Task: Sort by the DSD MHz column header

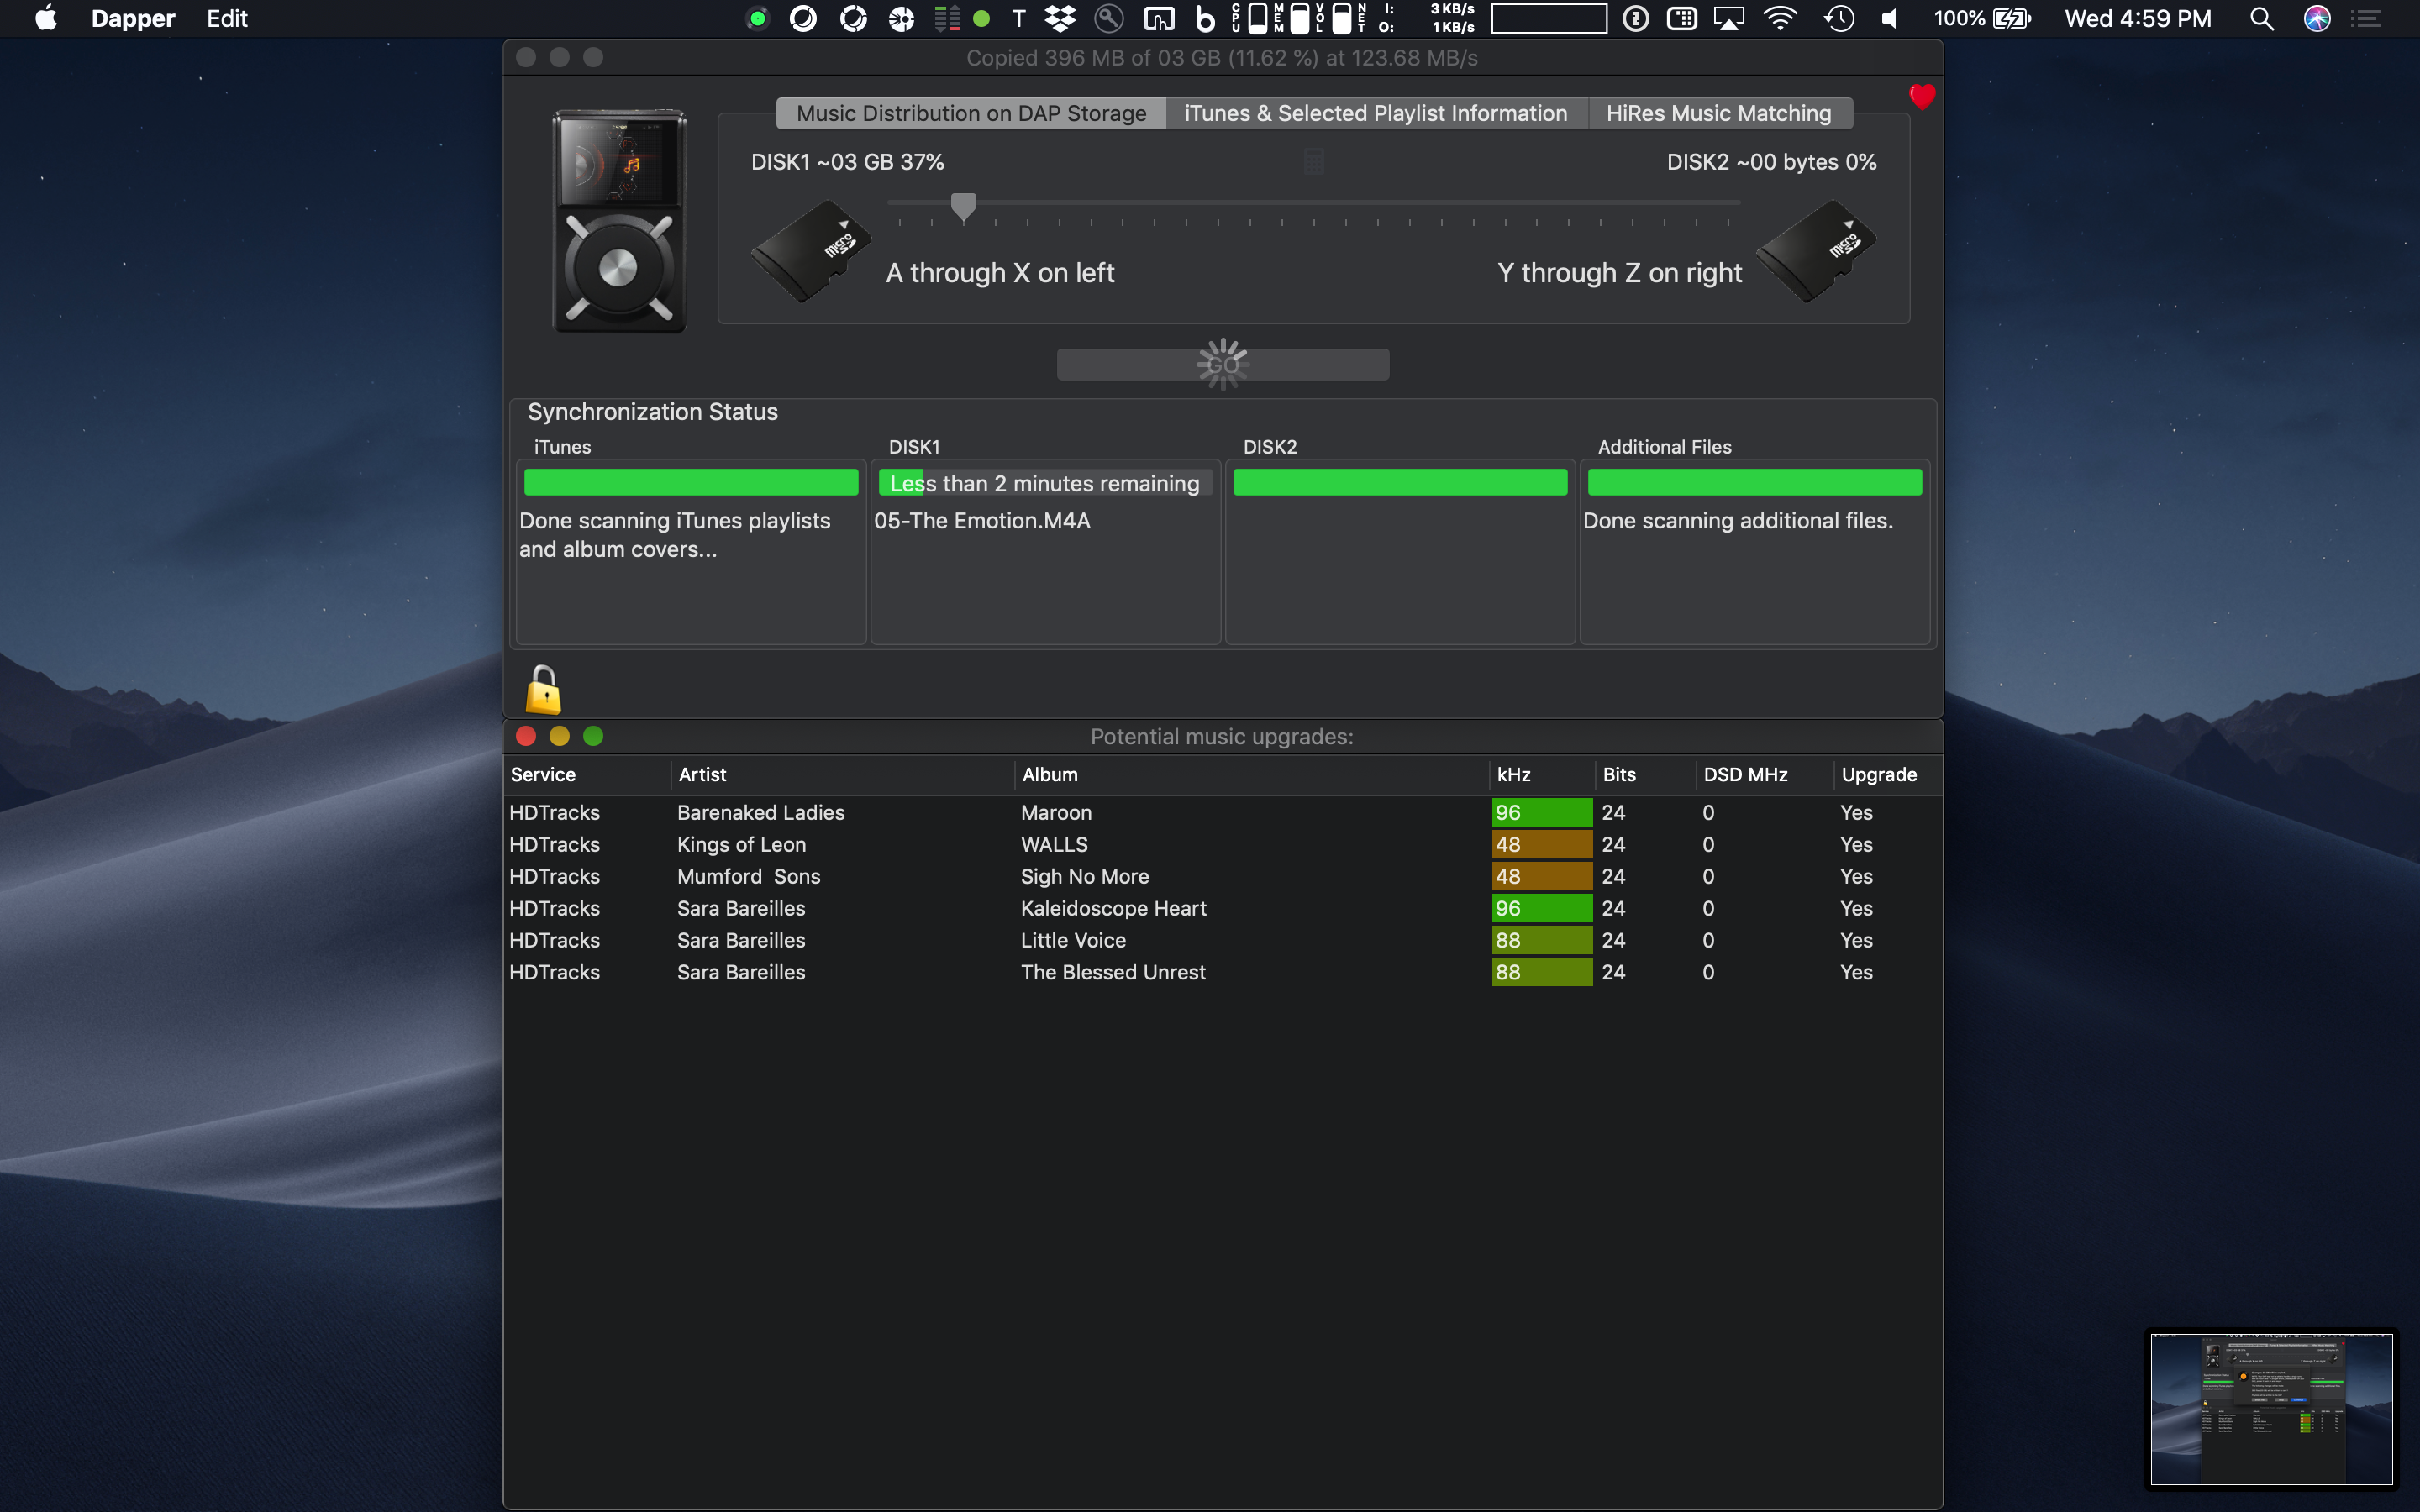Action: [x=1765, y=774]
